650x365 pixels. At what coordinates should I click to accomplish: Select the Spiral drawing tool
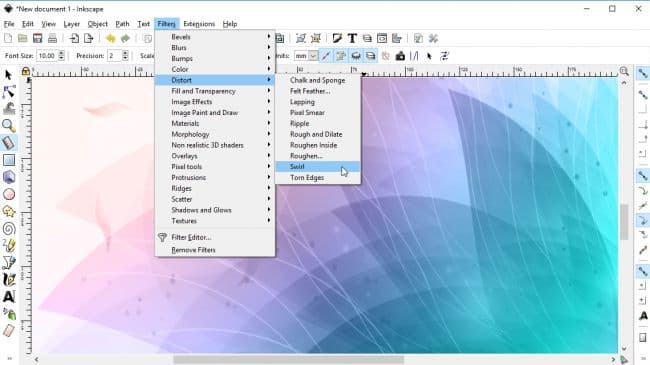pos(9,229)
